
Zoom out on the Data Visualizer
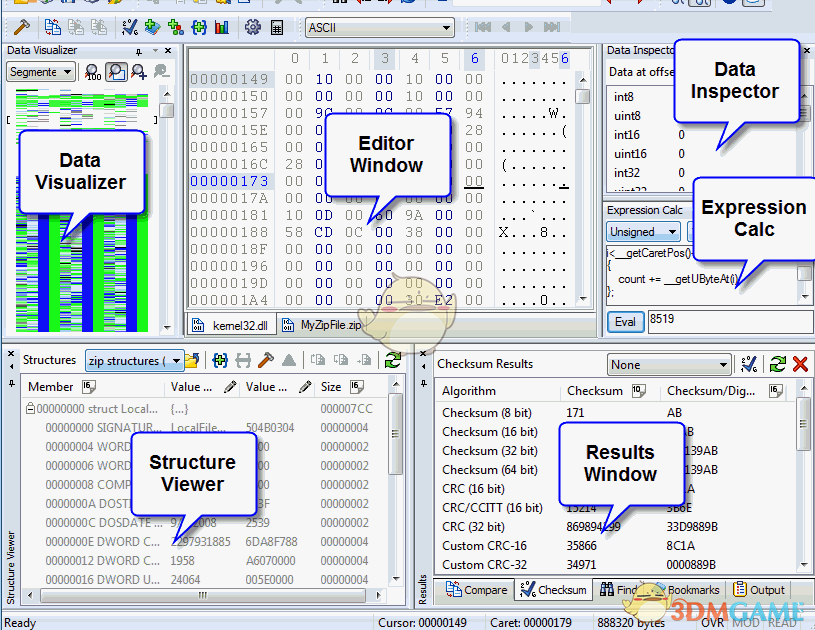click(162, 71)
